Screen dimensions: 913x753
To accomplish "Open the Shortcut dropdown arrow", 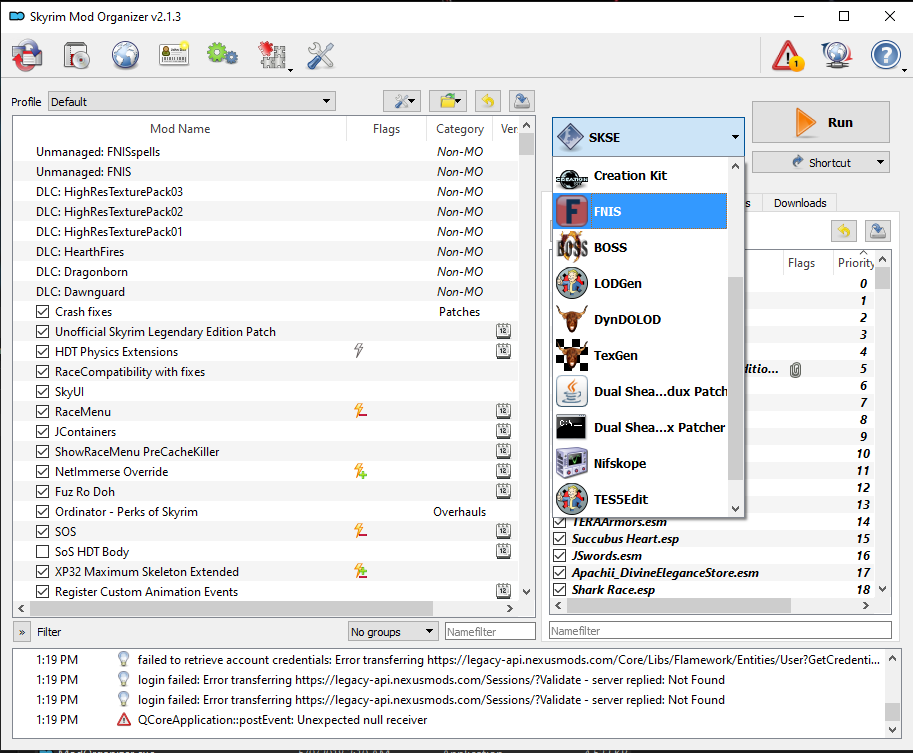I will (880, 162).
